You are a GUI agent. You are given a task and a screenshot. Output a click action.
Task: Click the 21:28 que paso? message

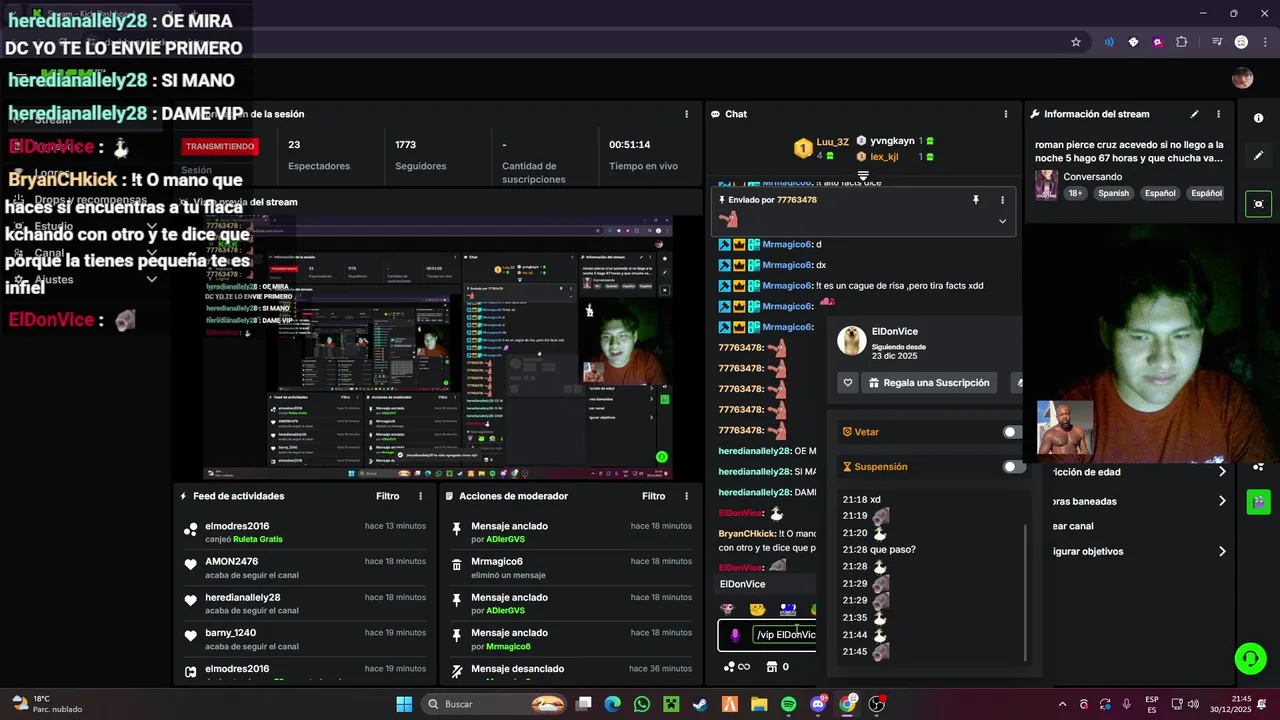click(x=879, y=549)
